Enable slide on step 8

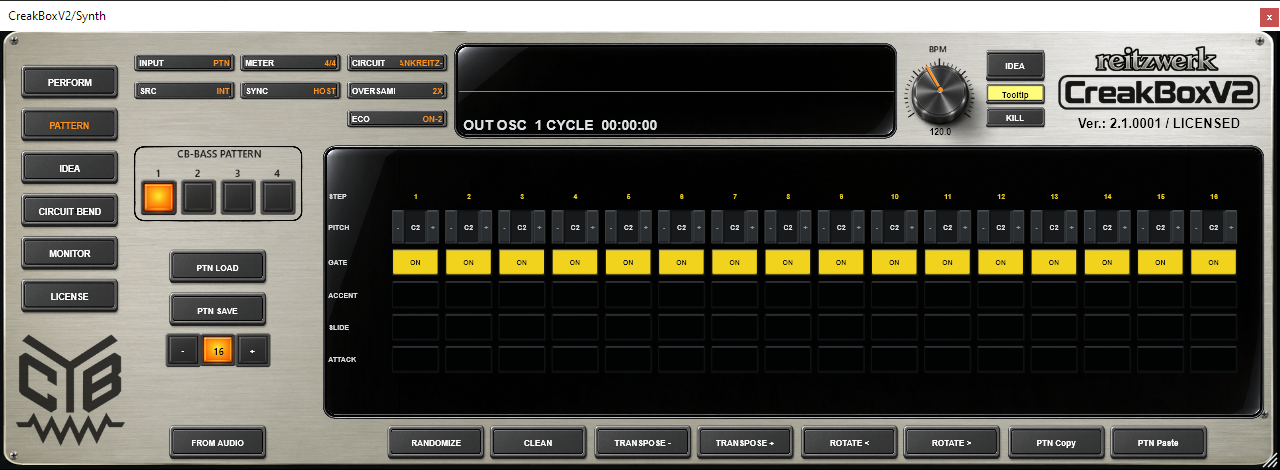click(788, 327)
